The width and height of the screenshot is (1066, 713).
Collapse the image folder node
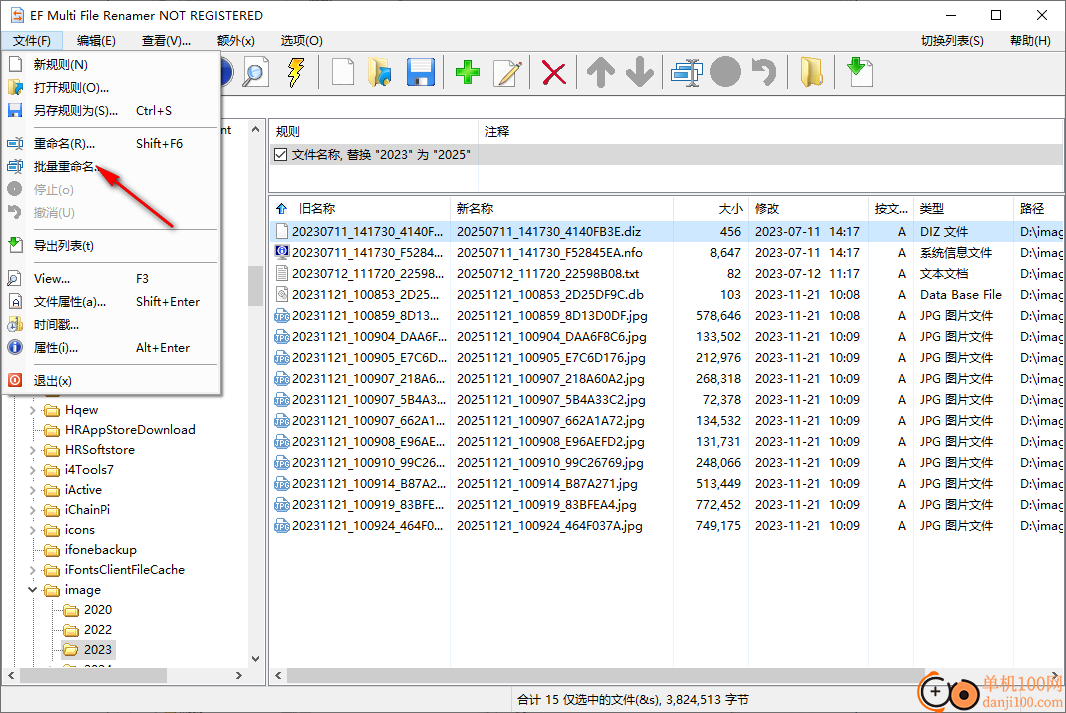pyautogui.click(x=32, y=589)
